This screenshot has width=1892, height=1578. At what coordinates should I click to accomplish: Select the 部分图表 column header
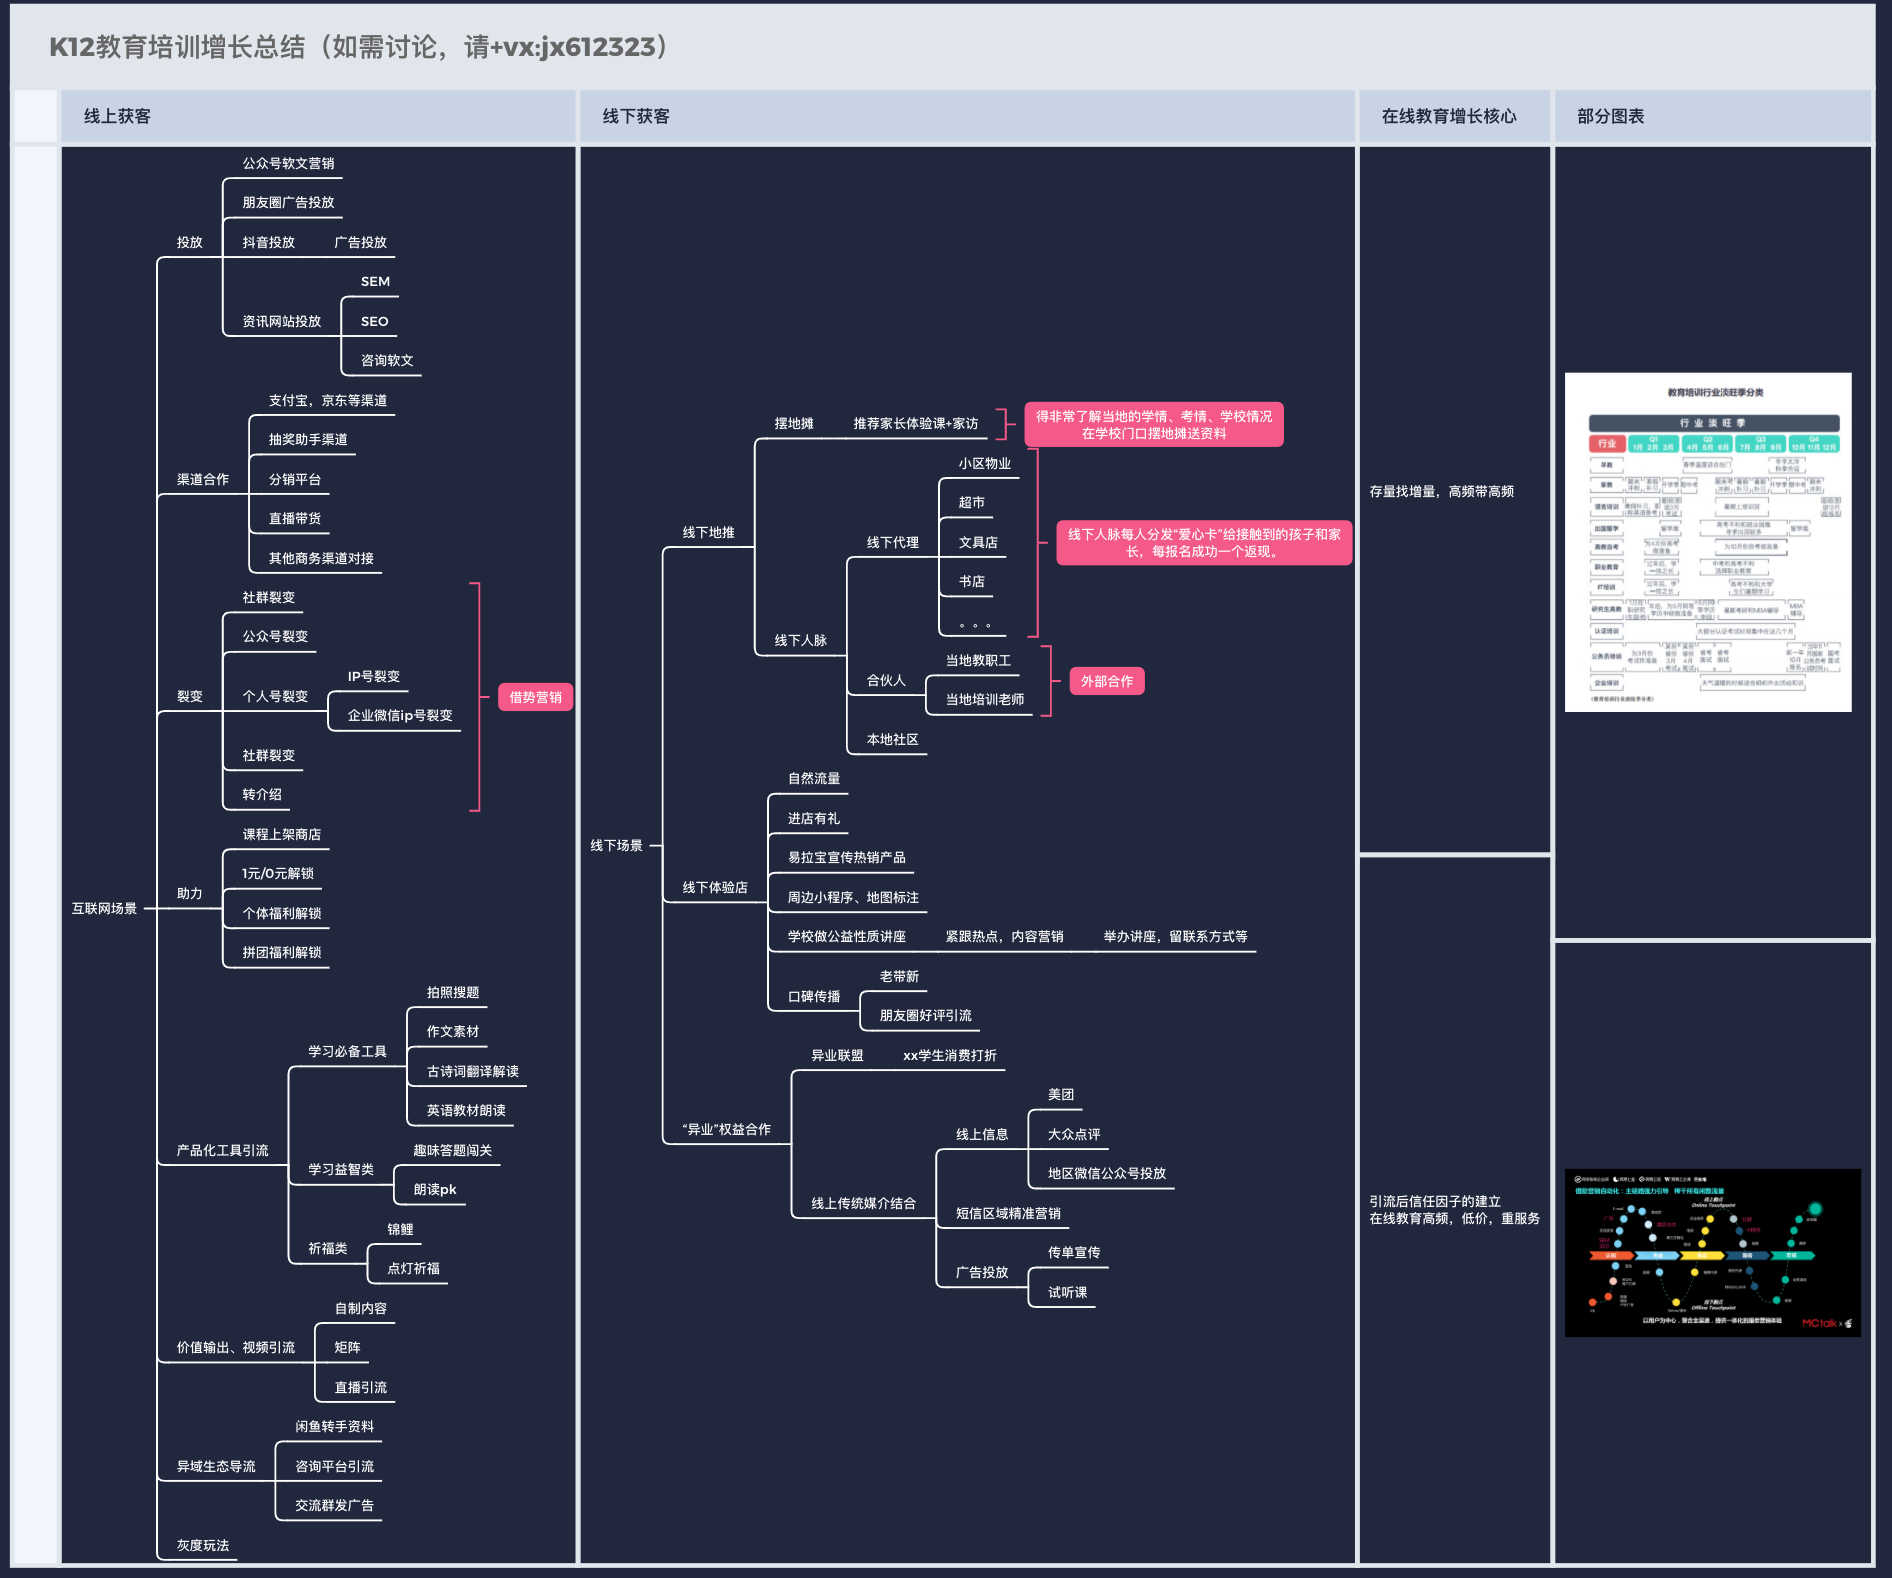point(1610,116)
